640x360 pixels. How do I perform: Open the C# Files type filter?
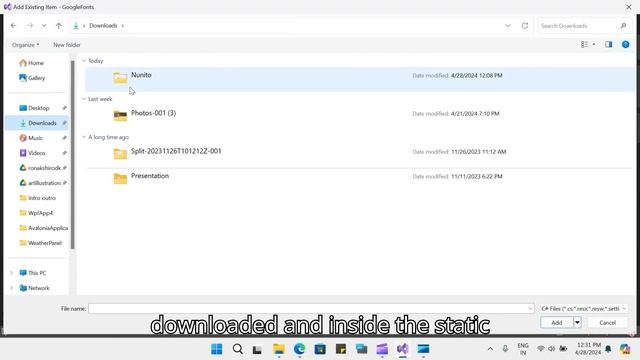[x=583, y=309]
